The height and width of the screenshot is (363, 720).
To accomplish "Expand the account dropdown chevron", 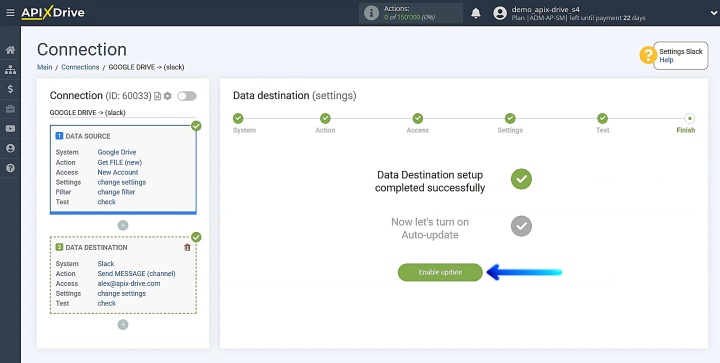I will coord(713,13).
